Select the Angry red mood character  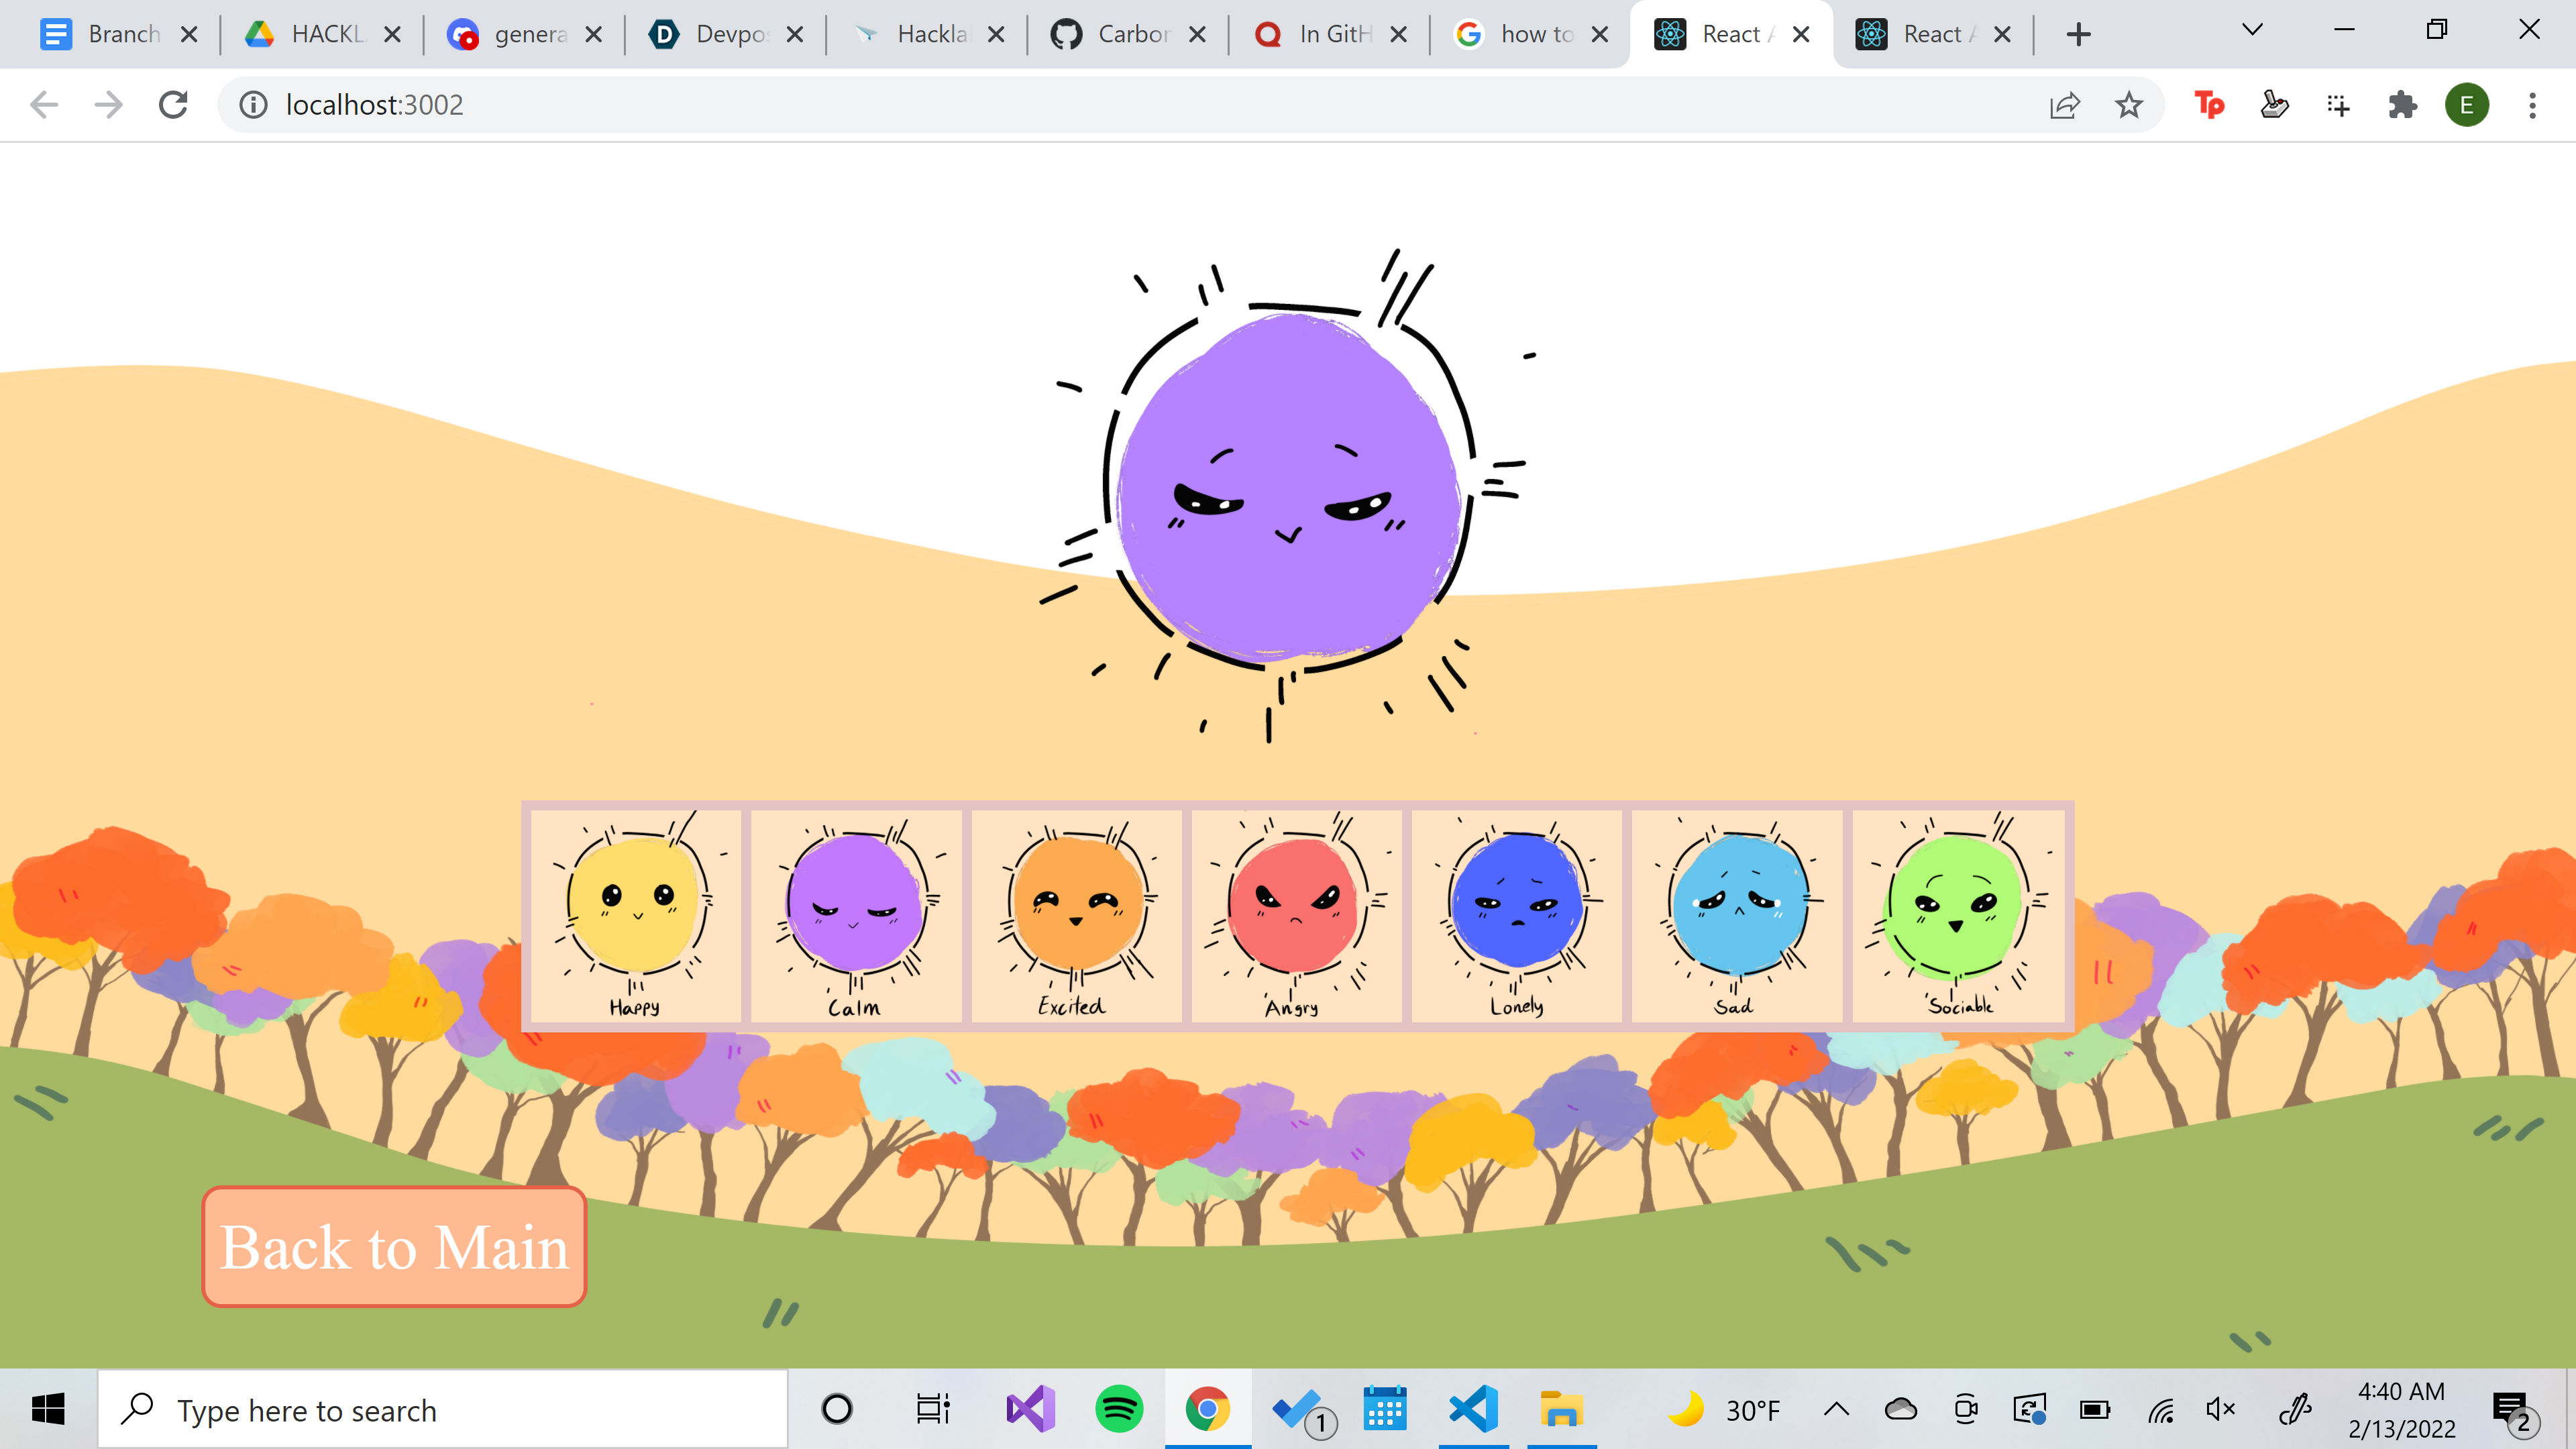coord(1296,915)
